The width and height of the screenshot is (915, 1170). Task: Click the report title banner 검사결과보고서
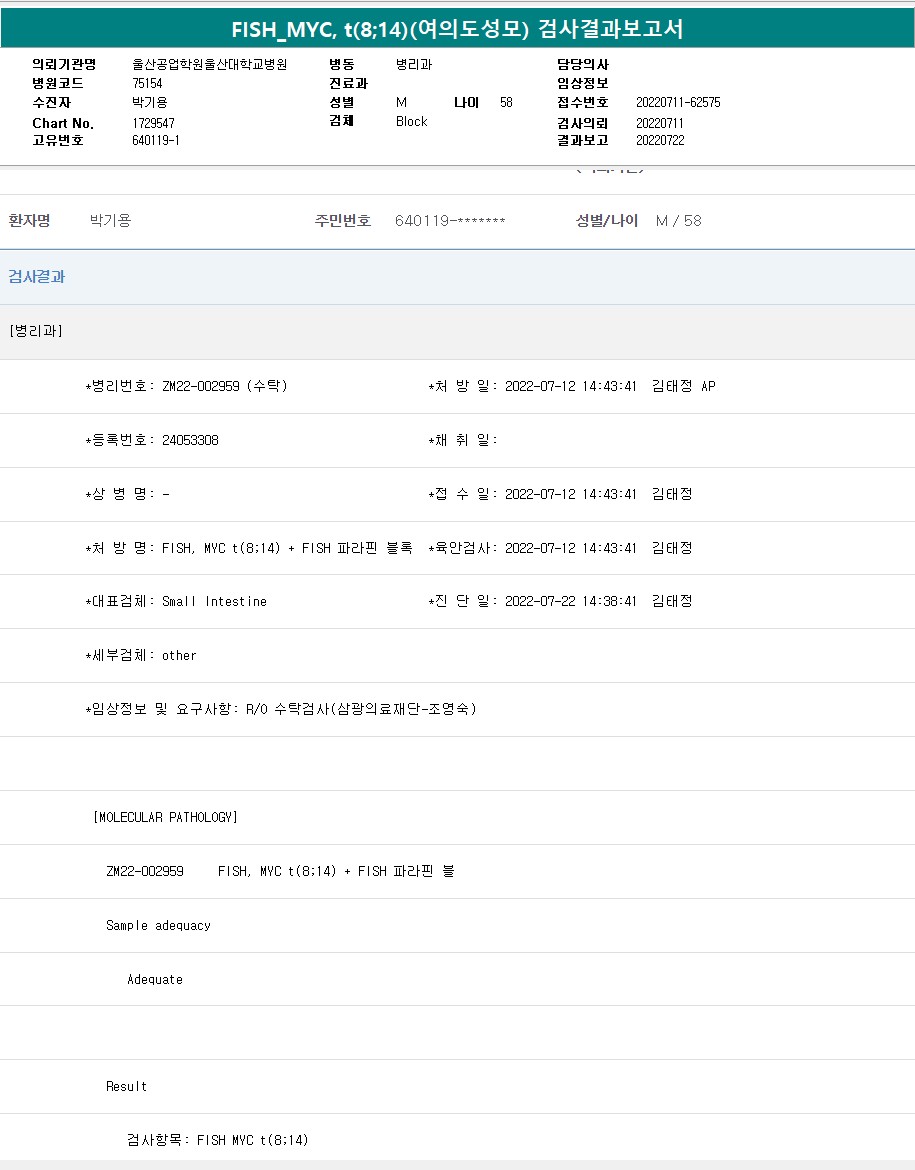point(457,29)
